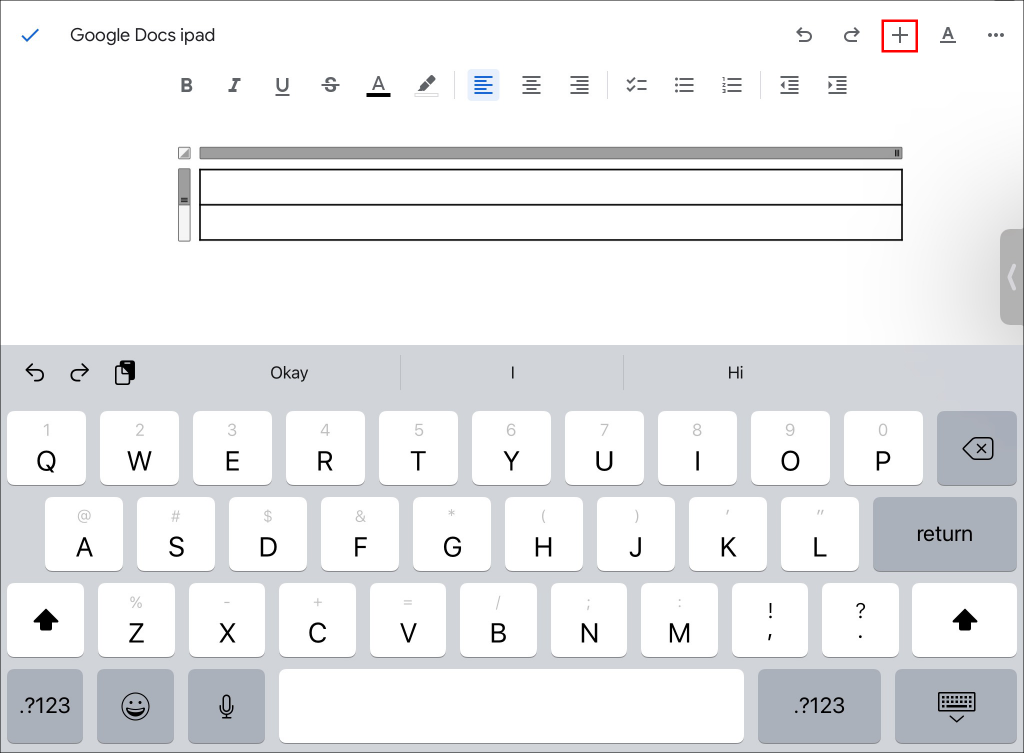
Task: Toggle underline formatting
Action: [x=282, y=85]
